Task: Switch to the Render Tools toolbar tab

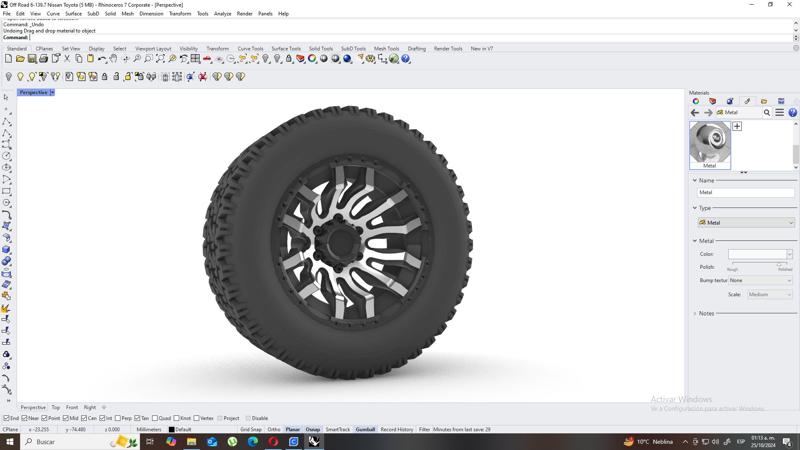Action: (x=448, y=48)
